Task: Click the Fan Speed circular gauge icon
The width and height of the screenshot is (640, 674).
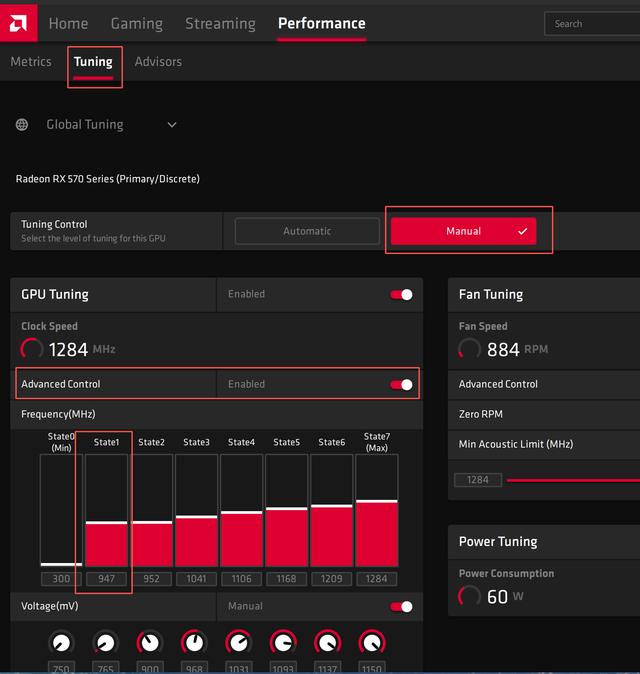Action: pyautogui.click(x=469, y=349)
